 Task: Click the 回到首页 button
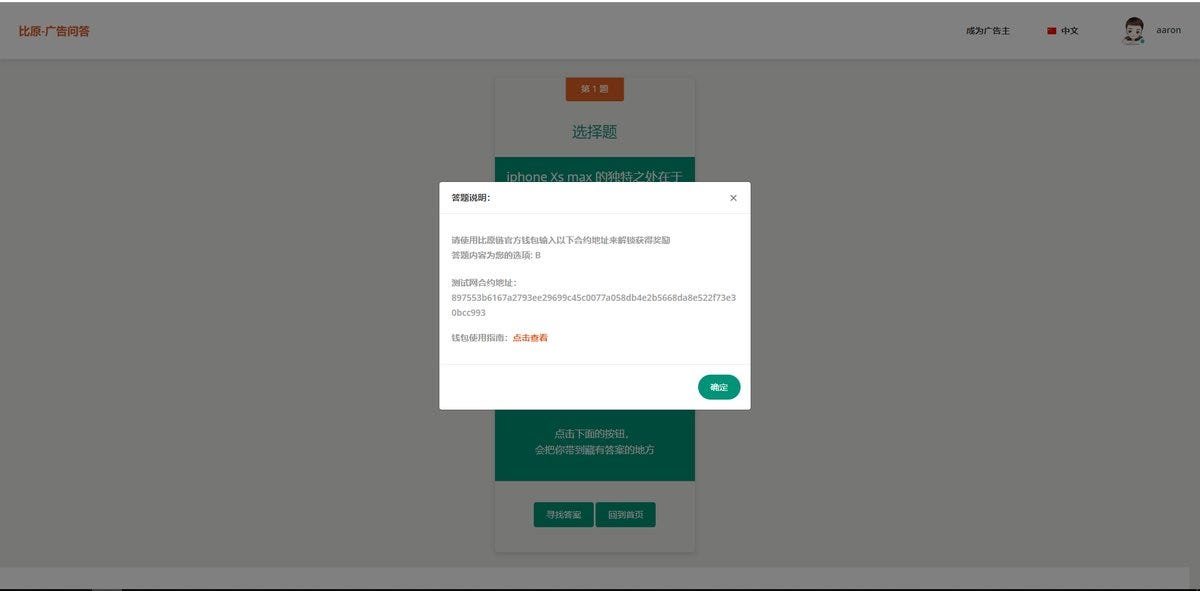[x=625, y=515]
